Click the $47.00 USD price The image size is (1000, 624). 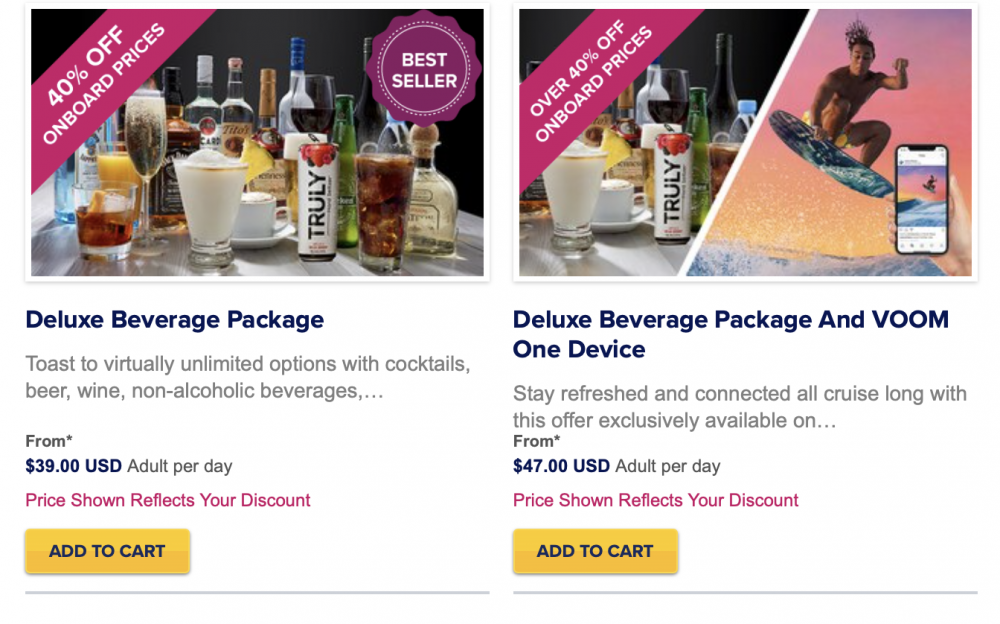click(561, 465)
